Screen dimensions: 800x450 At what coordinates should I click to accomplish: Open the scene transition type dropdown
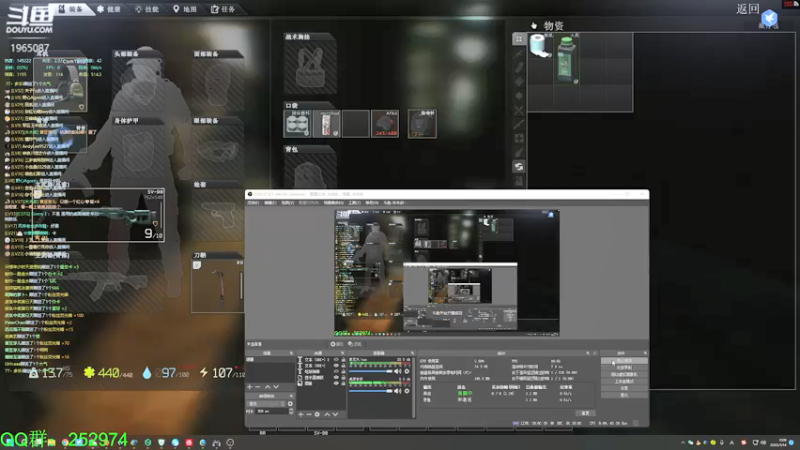click(x=266, y=404)
